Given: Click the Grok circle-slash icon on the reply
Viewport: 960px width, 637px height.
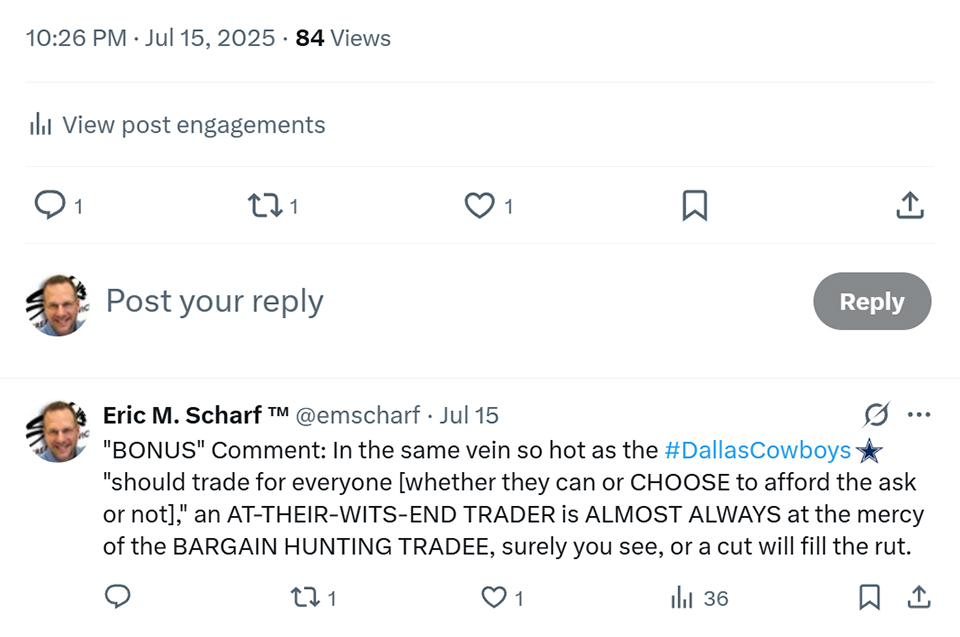Looking at the screenshot, I should pos(877,415).
